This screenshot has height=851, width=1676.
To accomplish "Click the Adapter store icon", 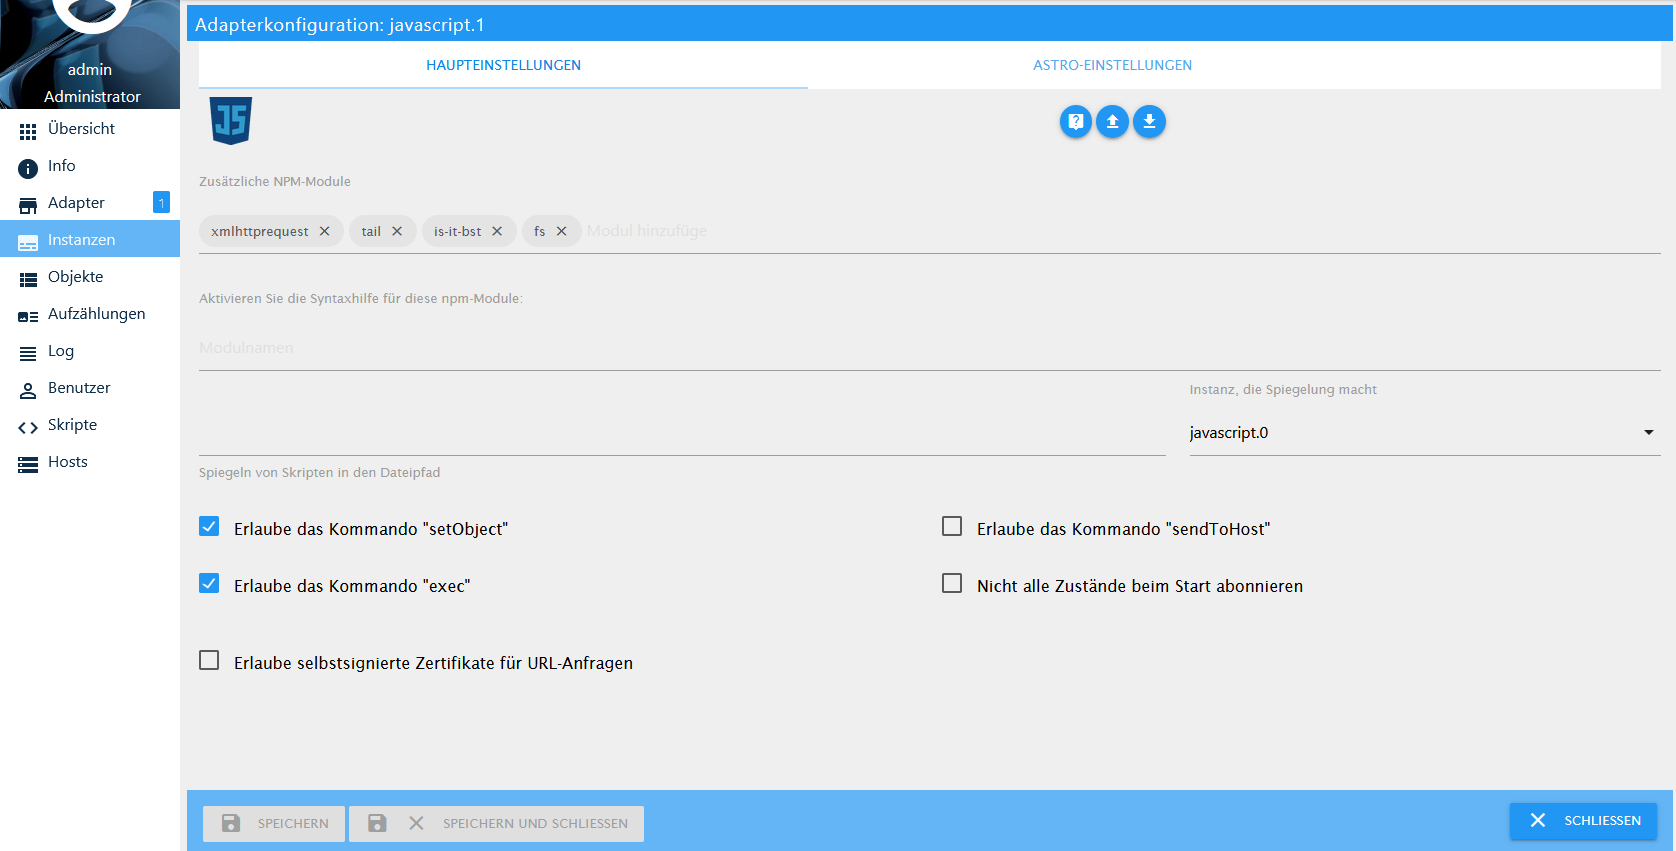I will tap(28, 205).
